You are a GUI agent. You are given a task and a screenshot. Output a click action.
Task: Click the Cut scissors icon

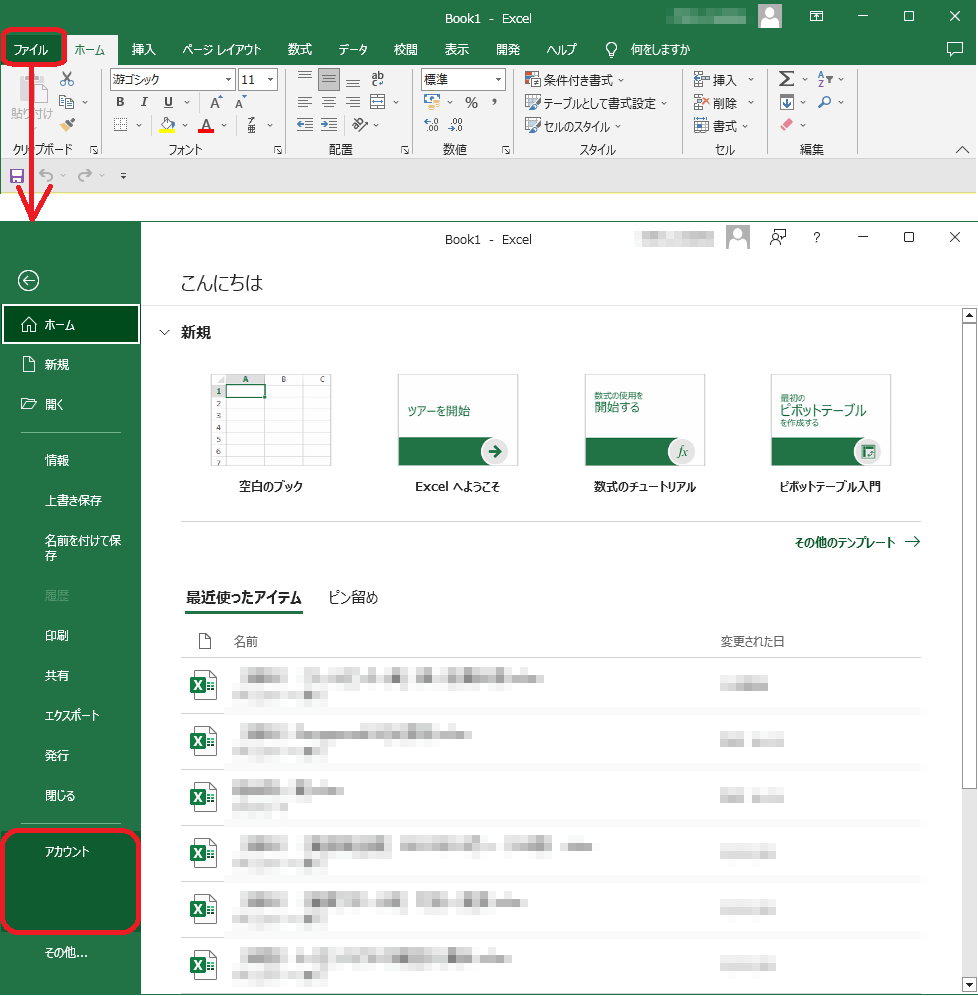pos(67,79)
